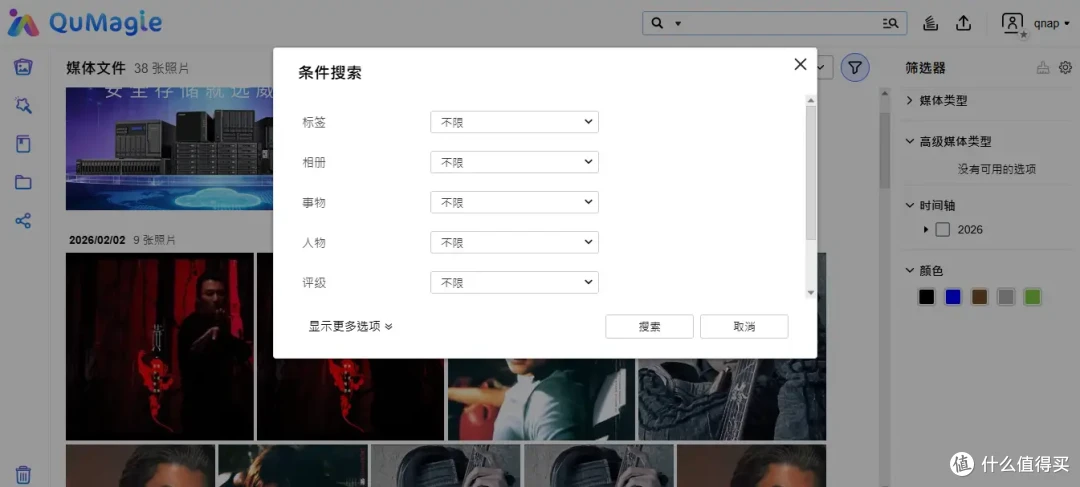The width and height of the screenshot is (1080, 487).
Task: Open the search type dropdown arrow
Action: click(678, 23)
